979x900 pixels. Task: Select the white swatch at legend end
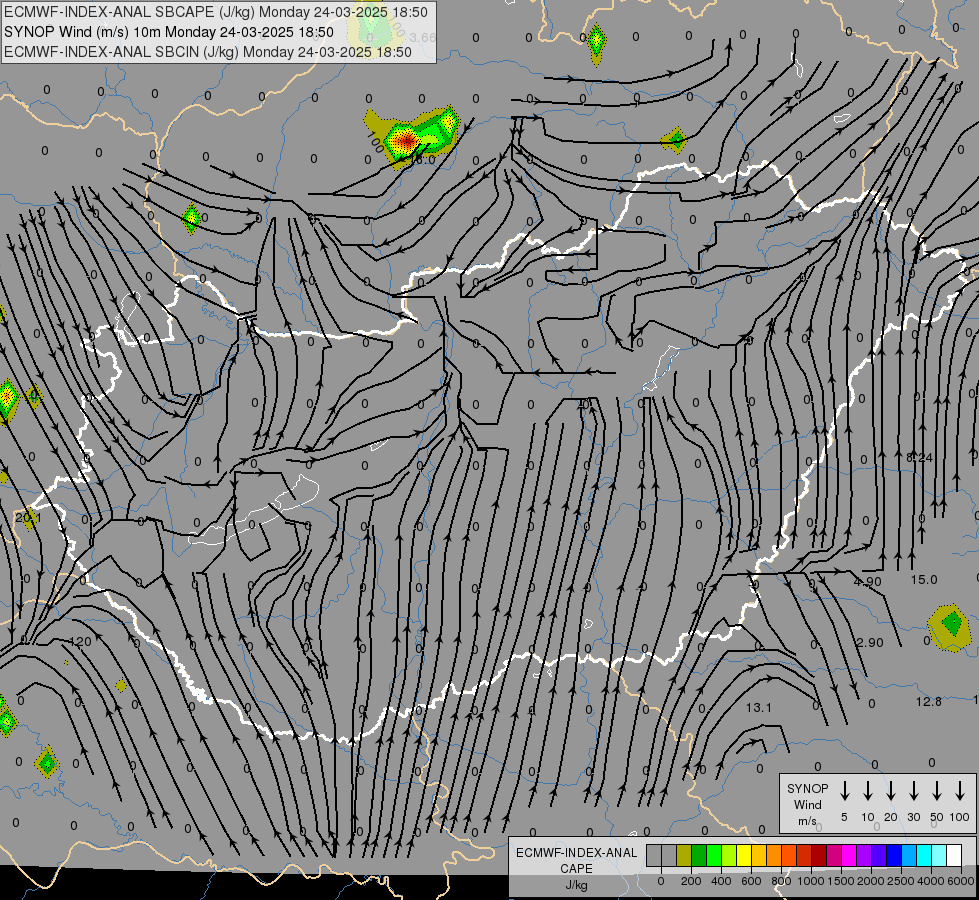point(954,855)
